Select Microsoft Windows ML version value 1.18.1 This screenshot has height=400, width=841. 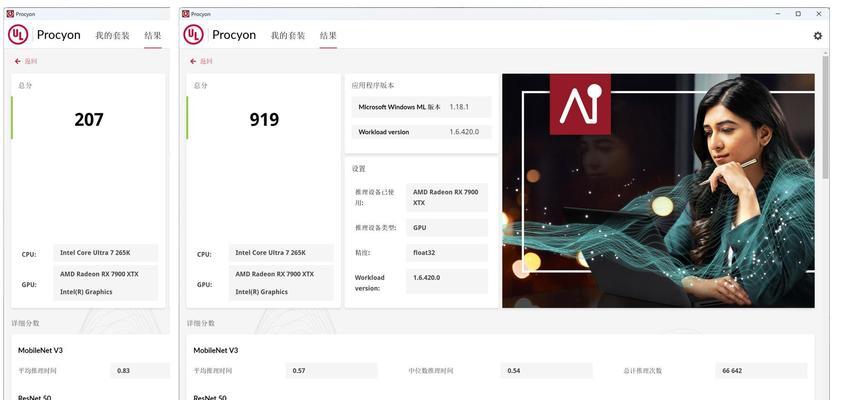(x=459, y=107)
